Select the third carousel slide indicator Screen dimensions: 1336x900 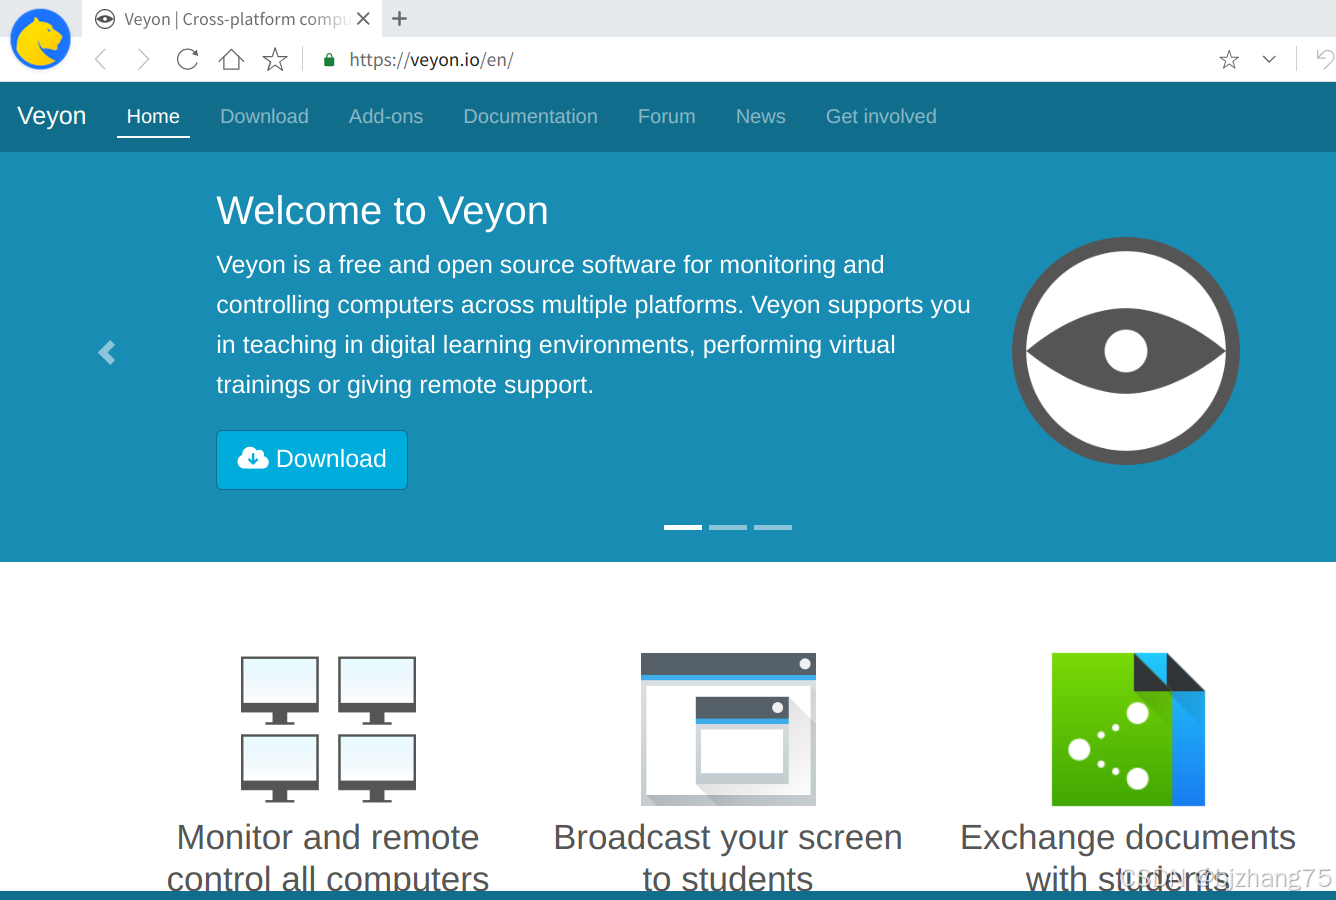[x=773, y=527]
